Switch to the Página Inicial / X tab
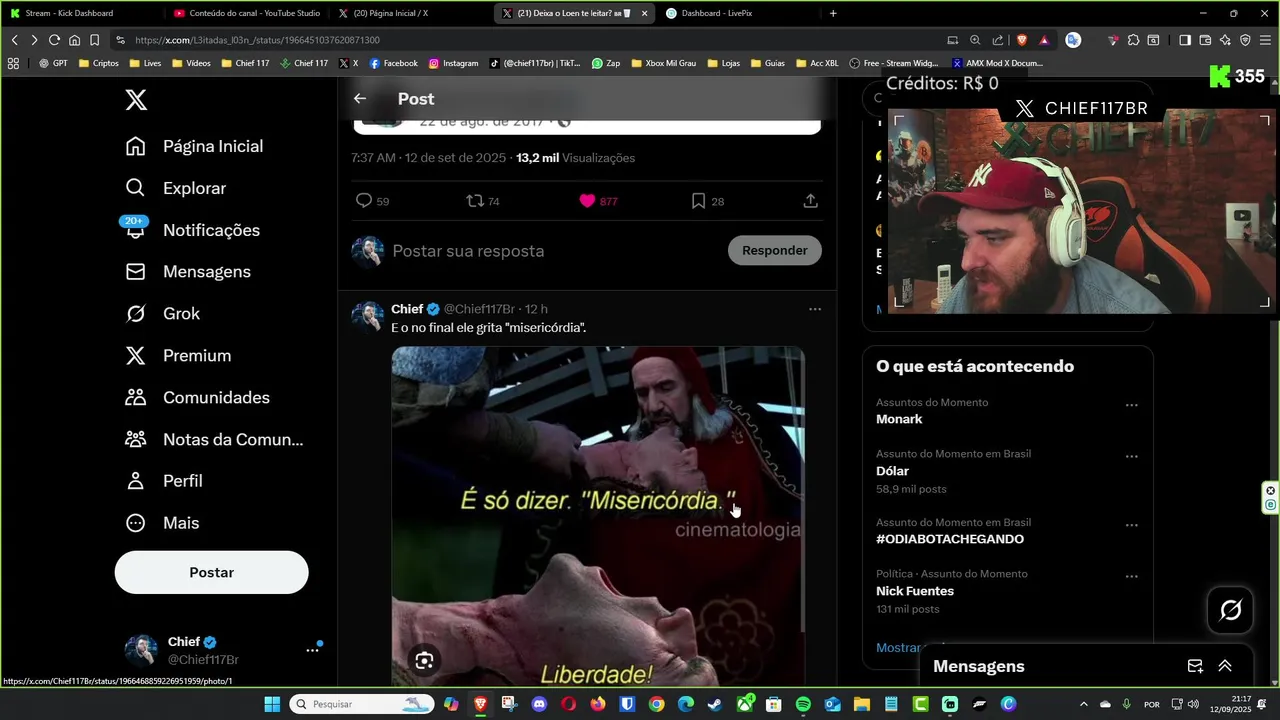 point(410,13)
